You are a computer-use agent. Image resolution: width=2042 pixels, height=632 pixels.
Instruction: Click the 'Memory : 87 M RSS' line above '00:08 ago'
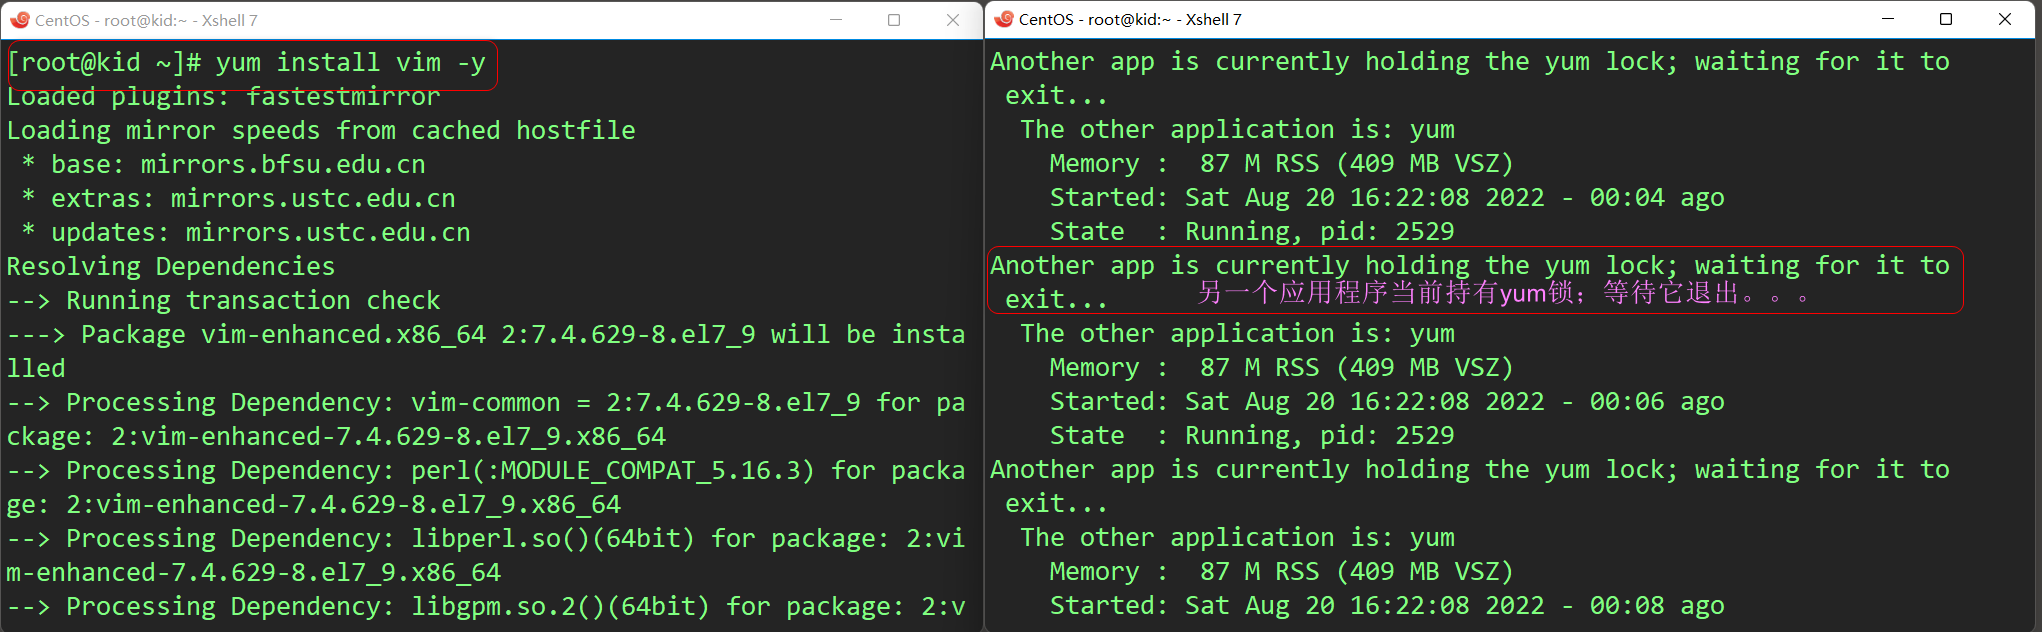[x=1282, y=572]
